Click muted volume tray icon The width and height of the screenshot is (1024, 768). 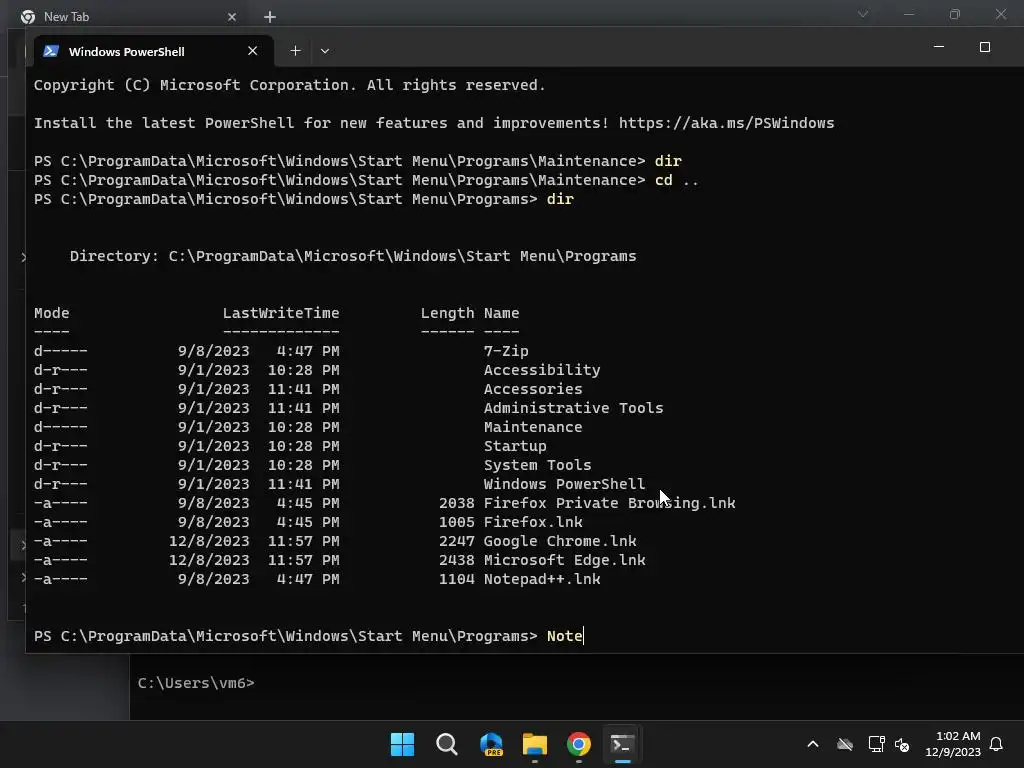pos(902,744)
